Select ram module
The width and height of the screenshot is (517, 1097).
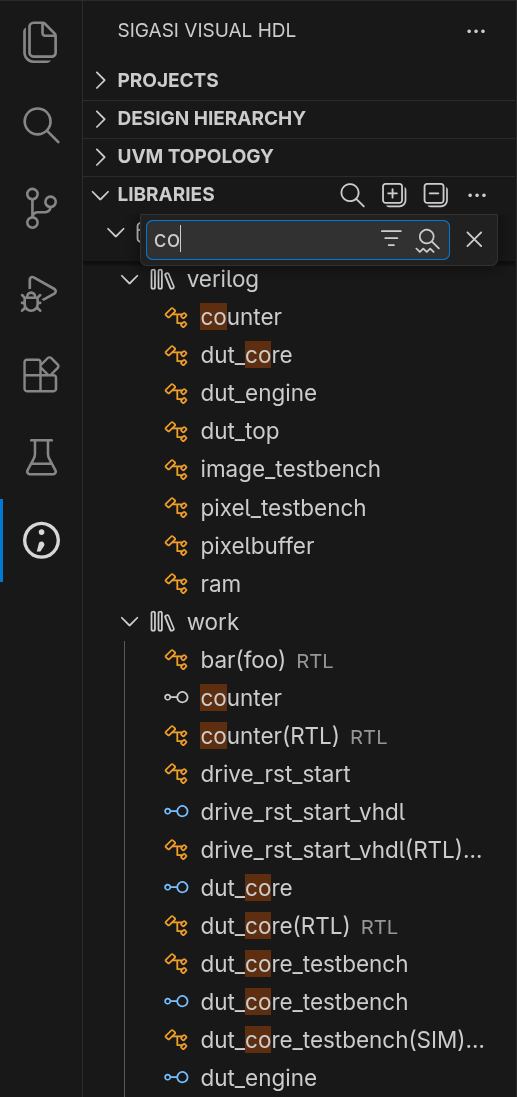pyautogui.click(x=220, y=584)
